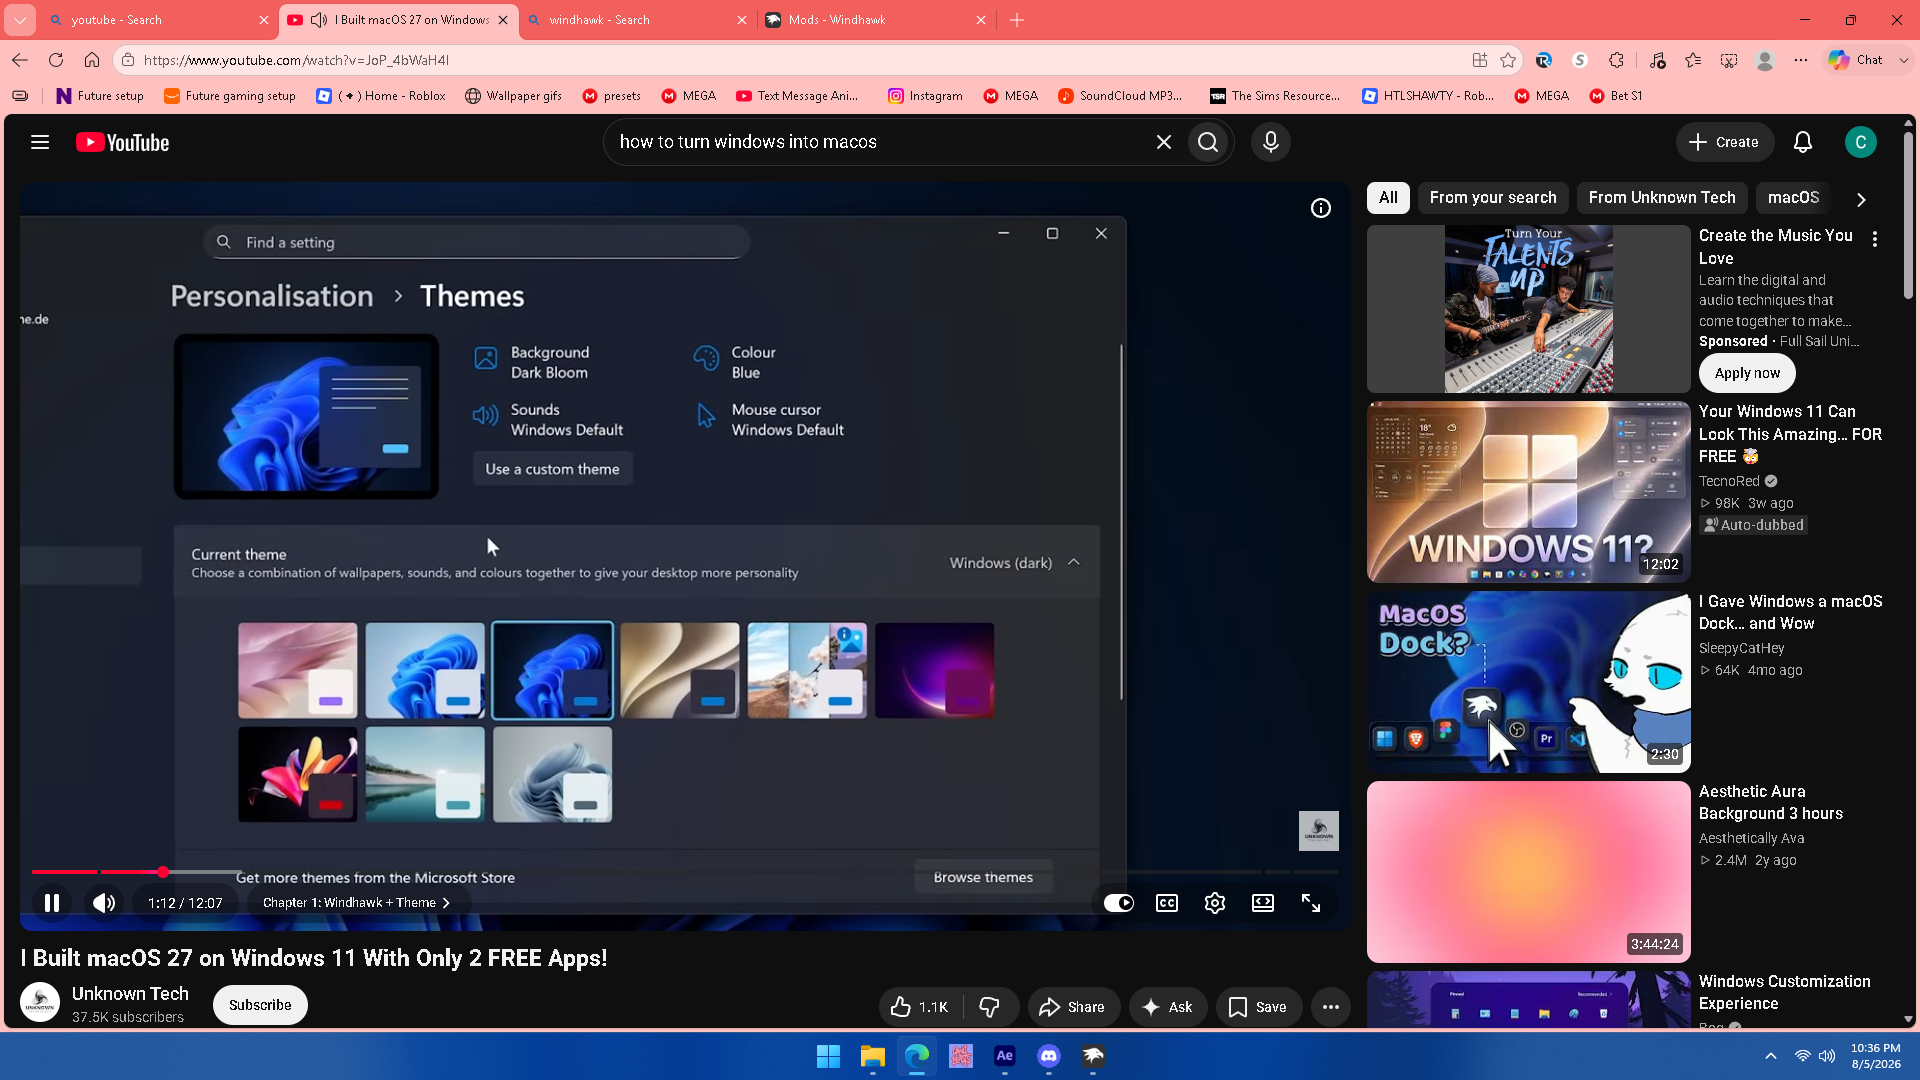Ask about this video

click(x=1168, y=1007)
